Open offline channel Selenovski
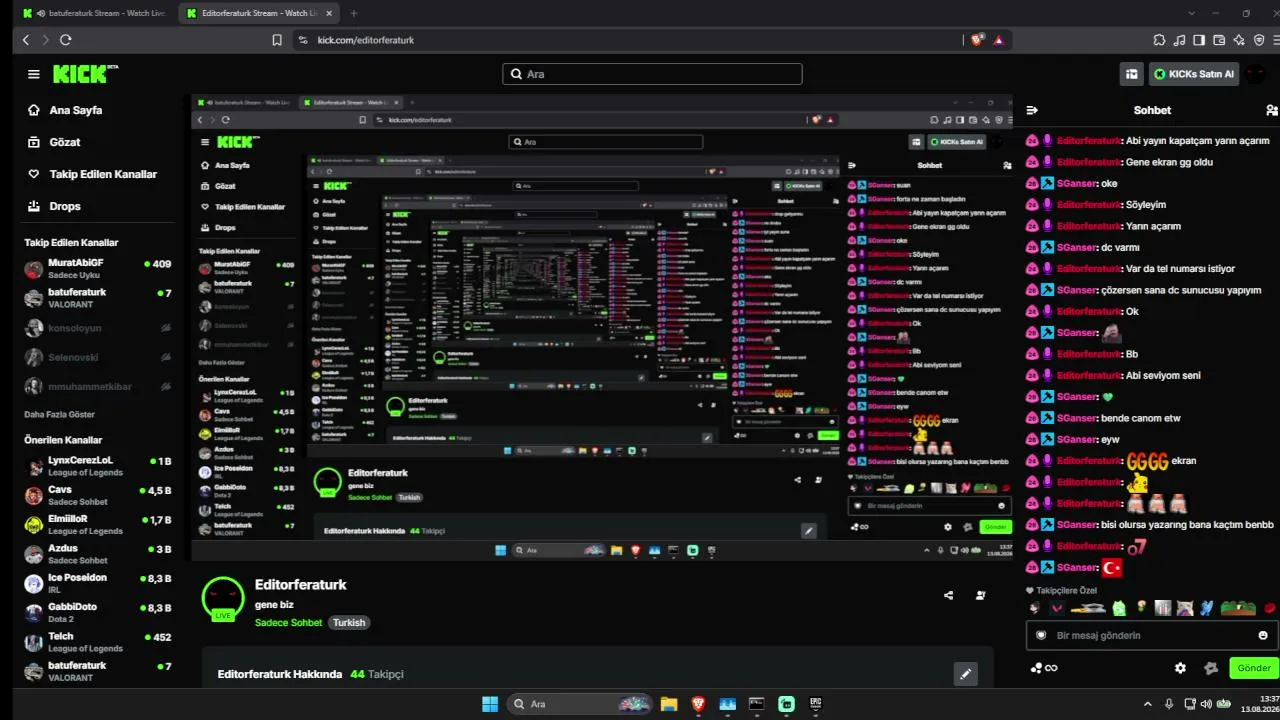Screen dimensions: 1280x720 coord(98,357)
